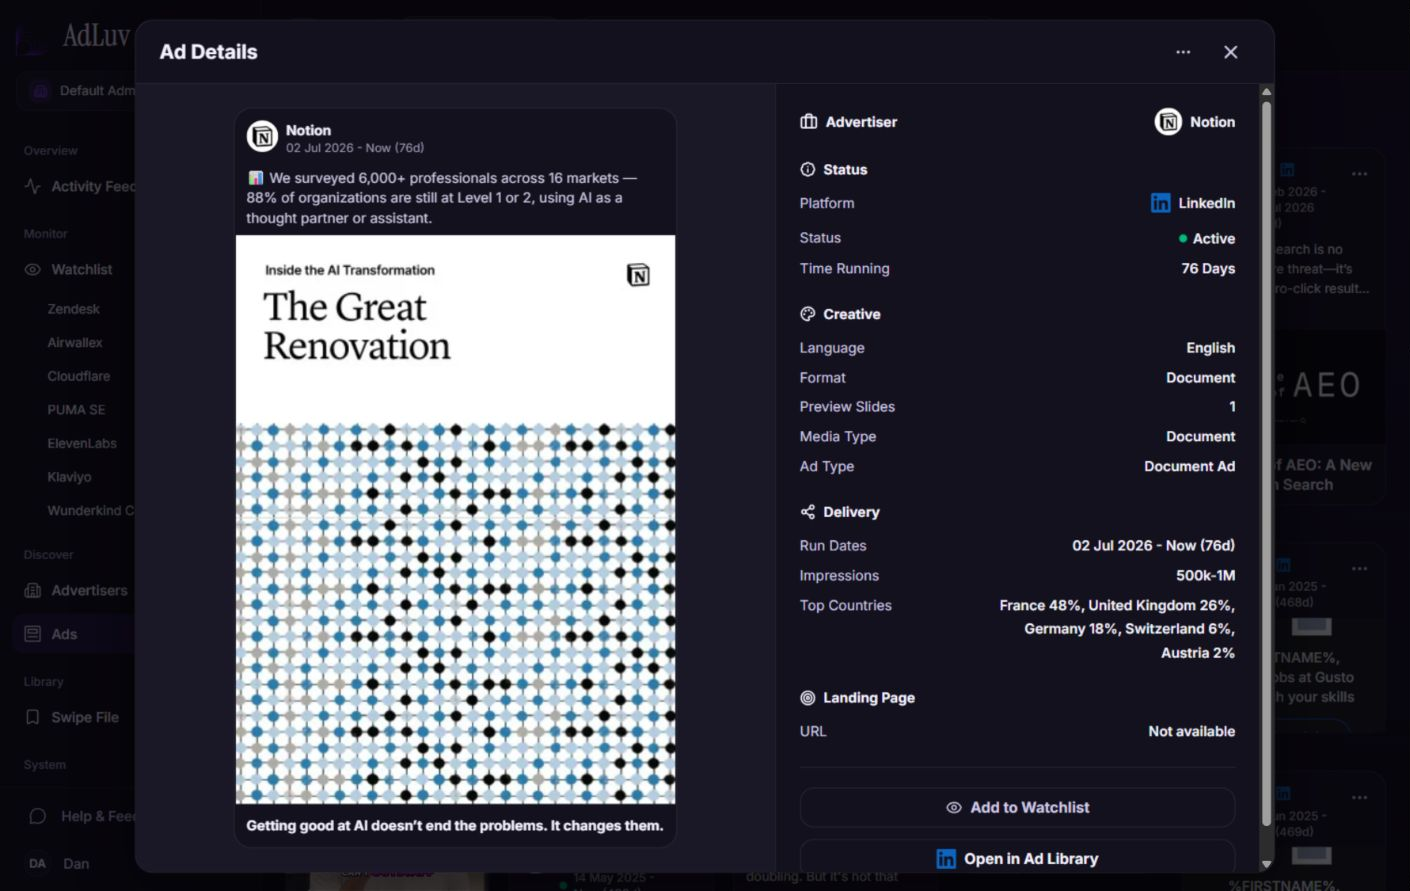
Task: Open the DA user avatar
Action: pyautogui.click(x=38, y=864)
